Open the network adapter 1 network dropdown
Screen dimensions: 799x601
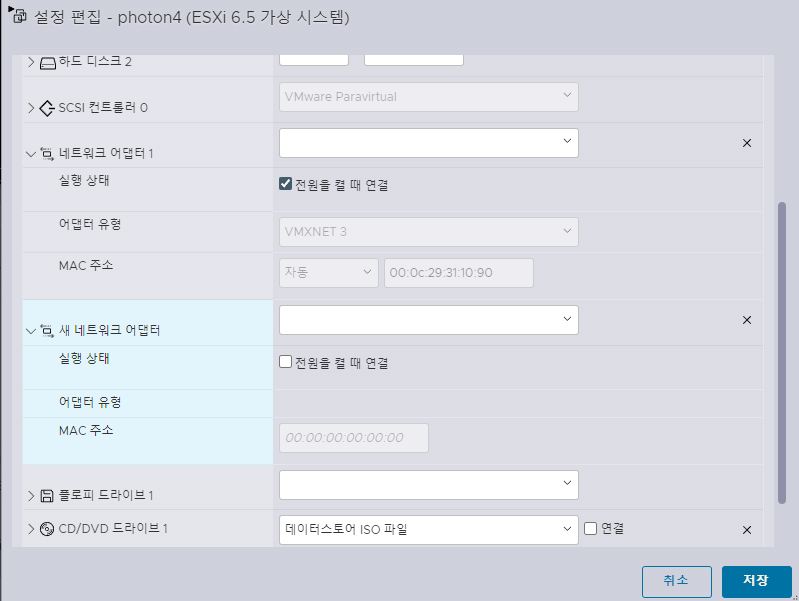click(429, 143)
